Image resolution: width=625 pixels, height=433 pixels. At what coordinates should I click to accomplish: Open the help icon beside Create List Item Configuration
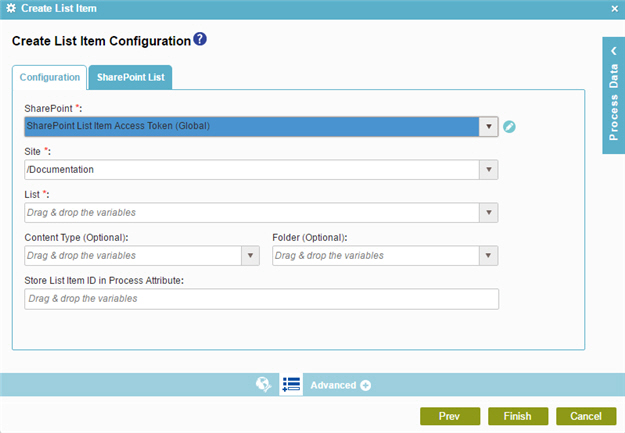tap(200, 39)
